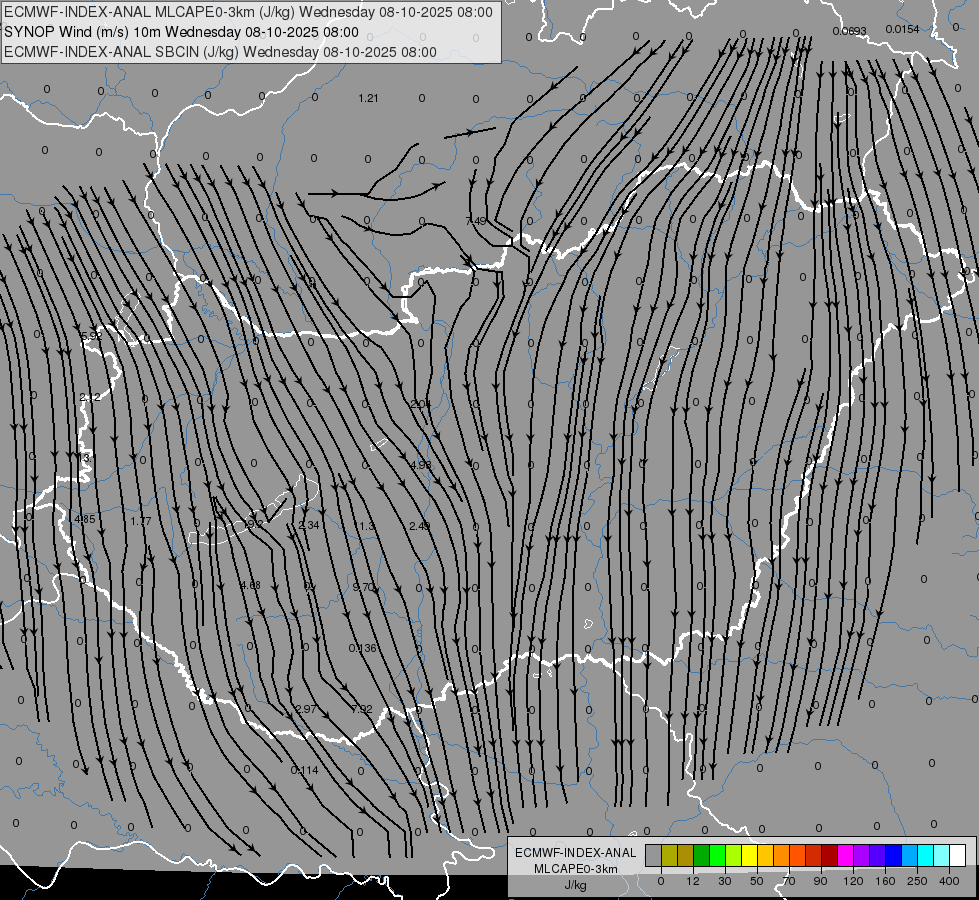Select the white legend swatch
The width and height of the screenshot is (979, 900).
click(x=957, y=855)
